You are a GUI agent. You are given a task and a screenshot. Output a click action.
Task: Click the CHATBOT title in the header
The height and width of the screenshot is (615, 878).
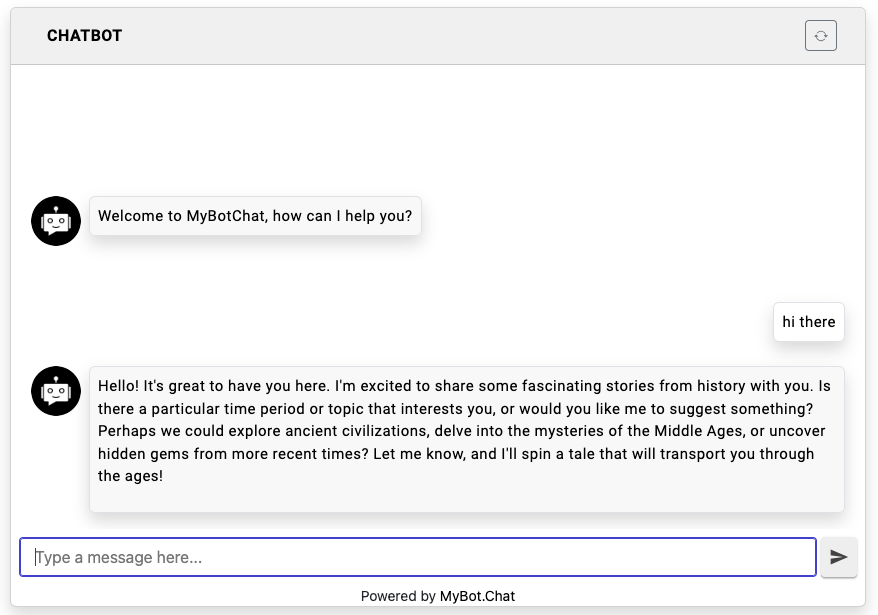84,36
